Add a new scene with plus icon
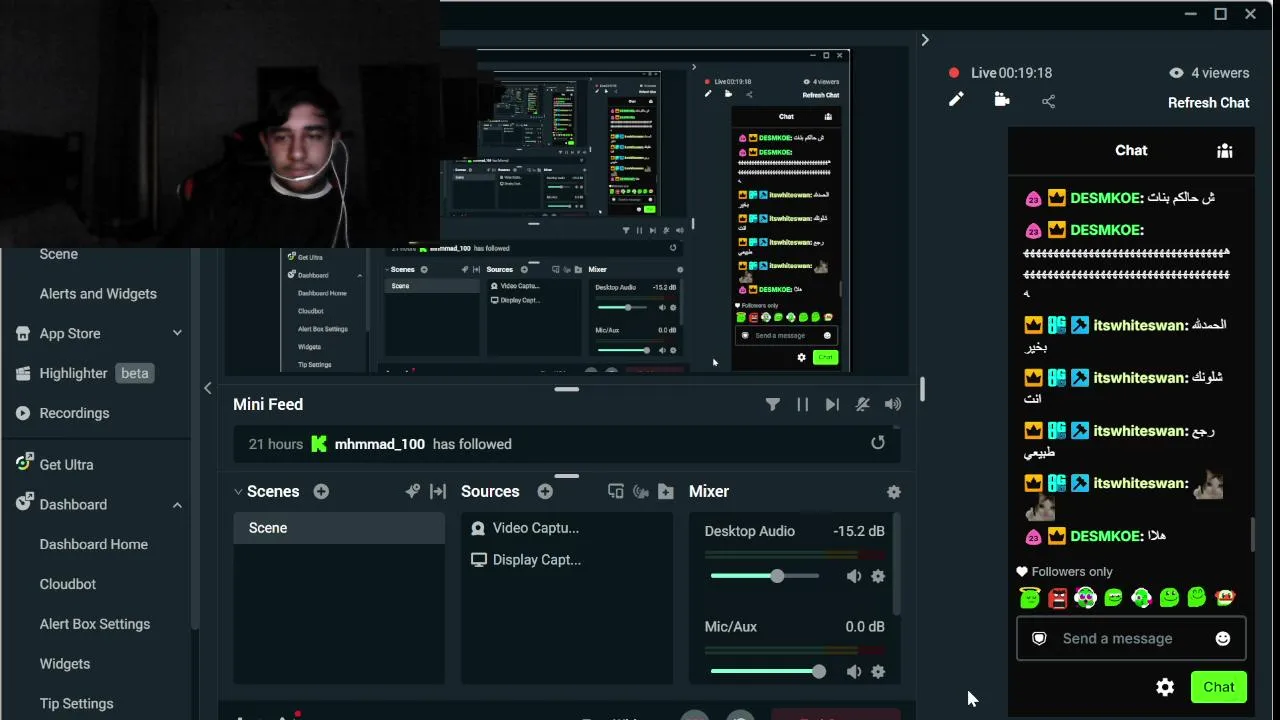Screen dimensions: 1280x720 321,492
